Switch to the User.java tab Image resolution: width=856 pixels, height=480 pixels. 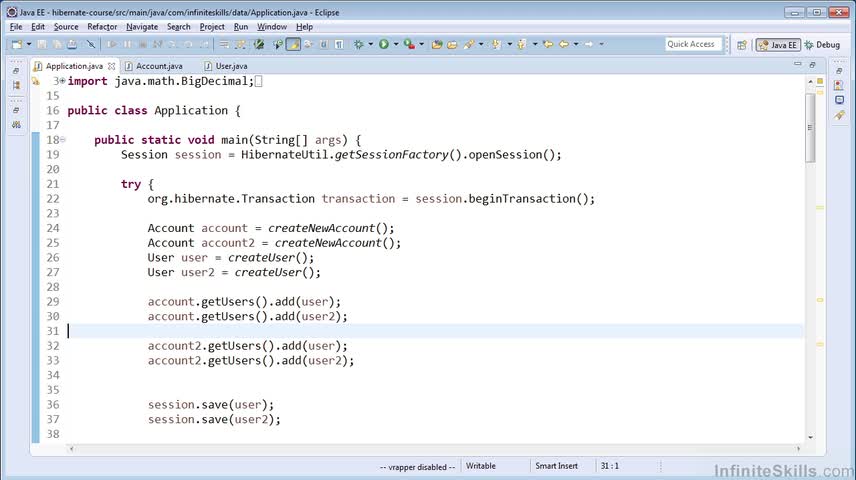point(225,66)
